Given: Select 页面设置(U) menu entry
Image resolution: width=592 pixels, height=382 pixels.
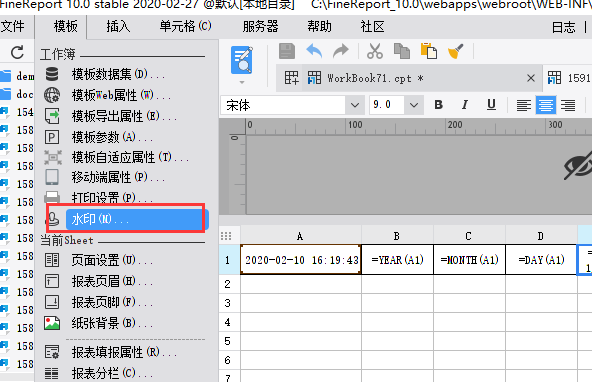Looking at the screenshot, I should pos(112,260).
